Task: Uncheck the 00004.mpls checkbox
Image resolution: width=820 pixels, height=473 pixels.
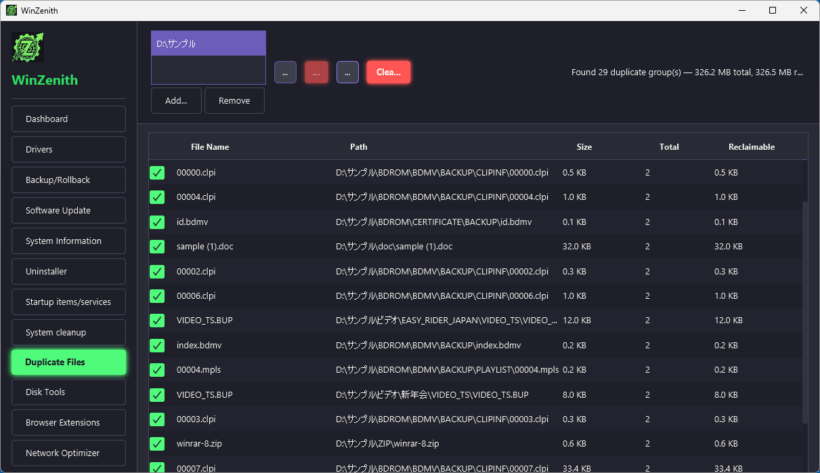Action: point(157,370)
